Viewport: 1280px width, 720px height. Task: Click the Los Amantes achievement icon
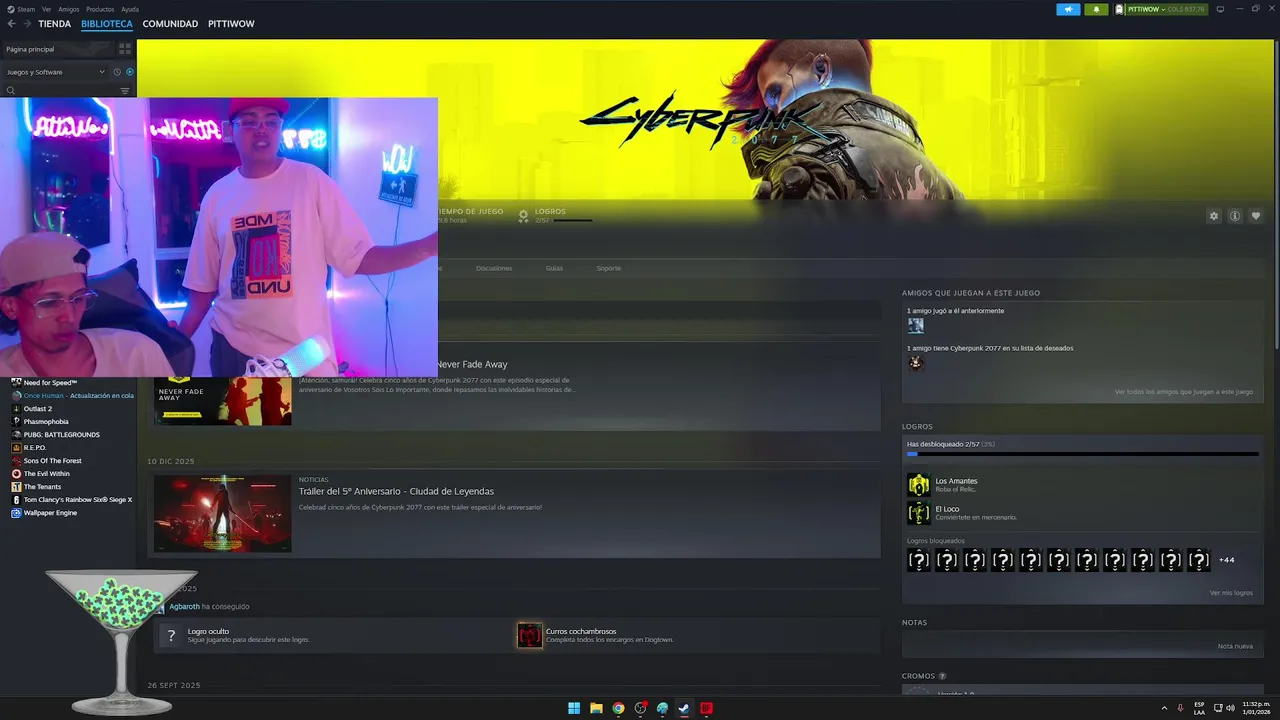tap(918, 485)
